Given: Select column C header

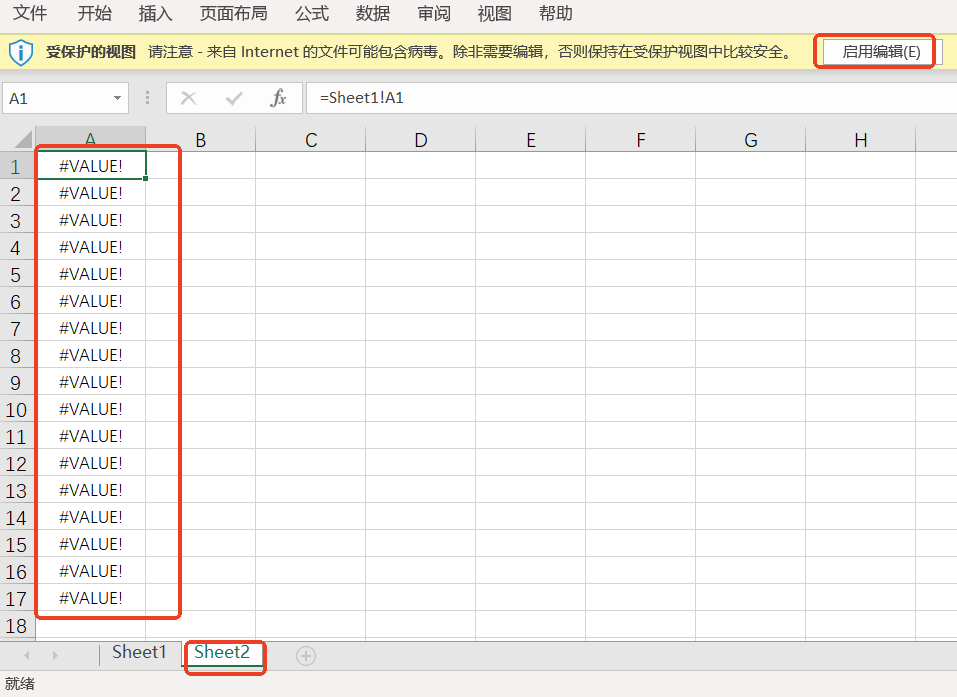Looking at the screenshot, I should point(311,140).
